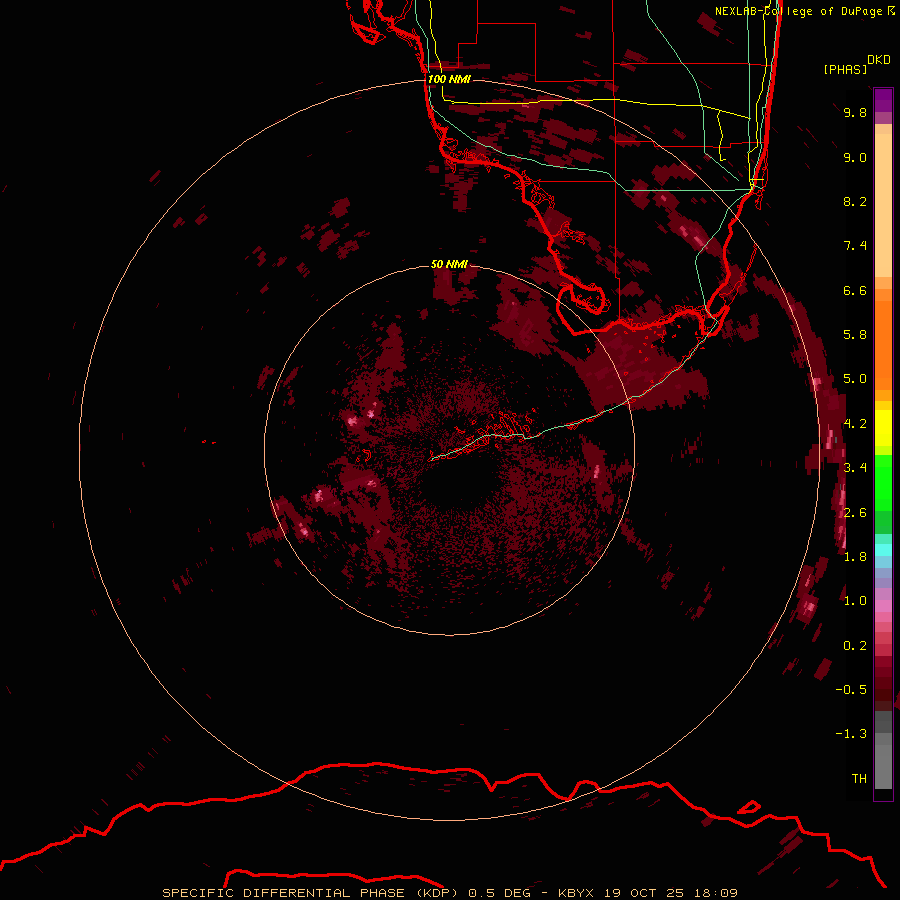Click the 5.0 value on color scale
900x900 pixels.
click(x=855, y=379)
